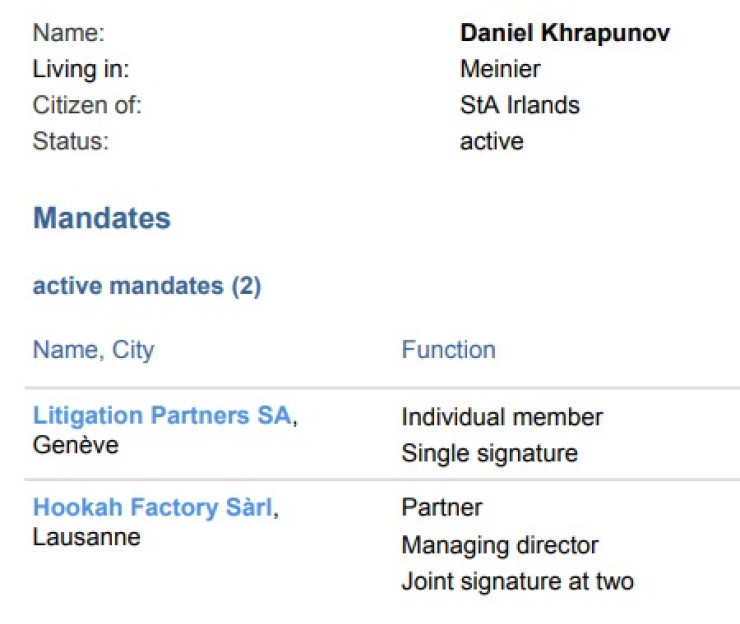Click the Citizen of: label
Viewport: 740px width, 624px height.
(x=87, y=105)
